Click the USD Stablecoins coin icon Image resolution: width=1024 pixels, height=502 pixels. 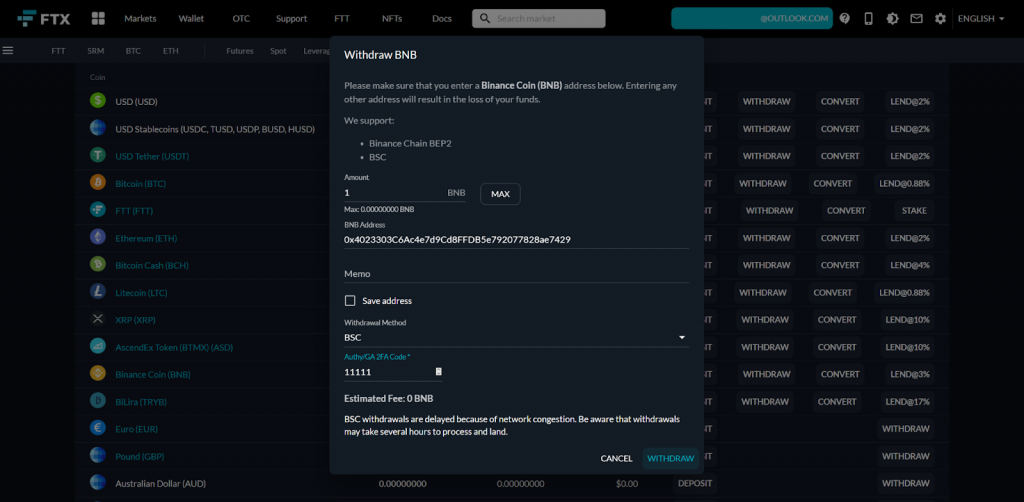[98, 128]
